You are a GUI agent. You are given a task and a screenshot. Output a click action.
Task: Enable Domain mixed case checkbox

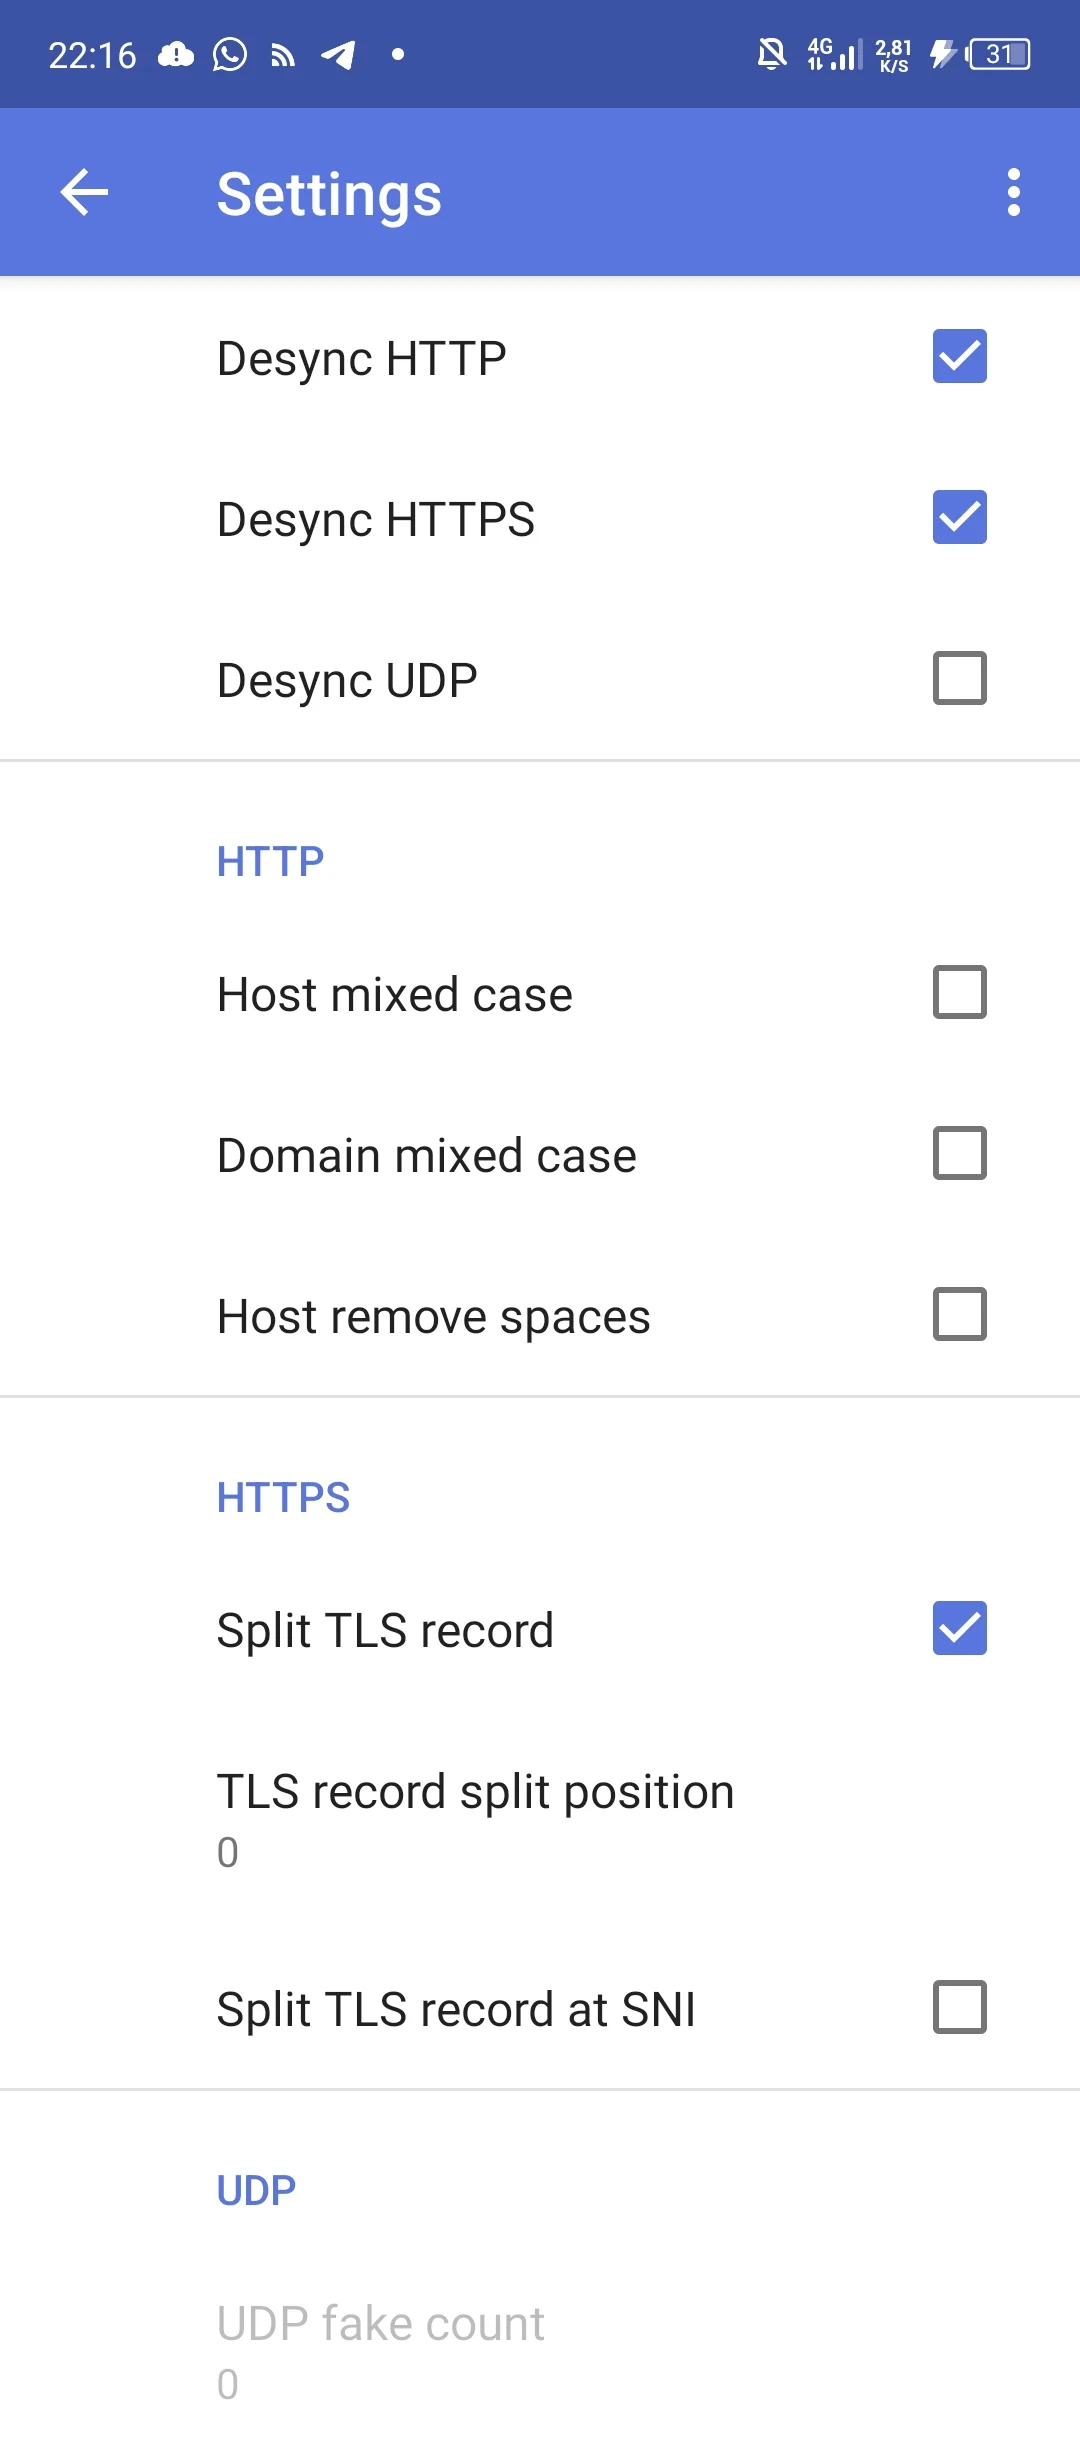pyautogui.click(x=959, y=1154)
